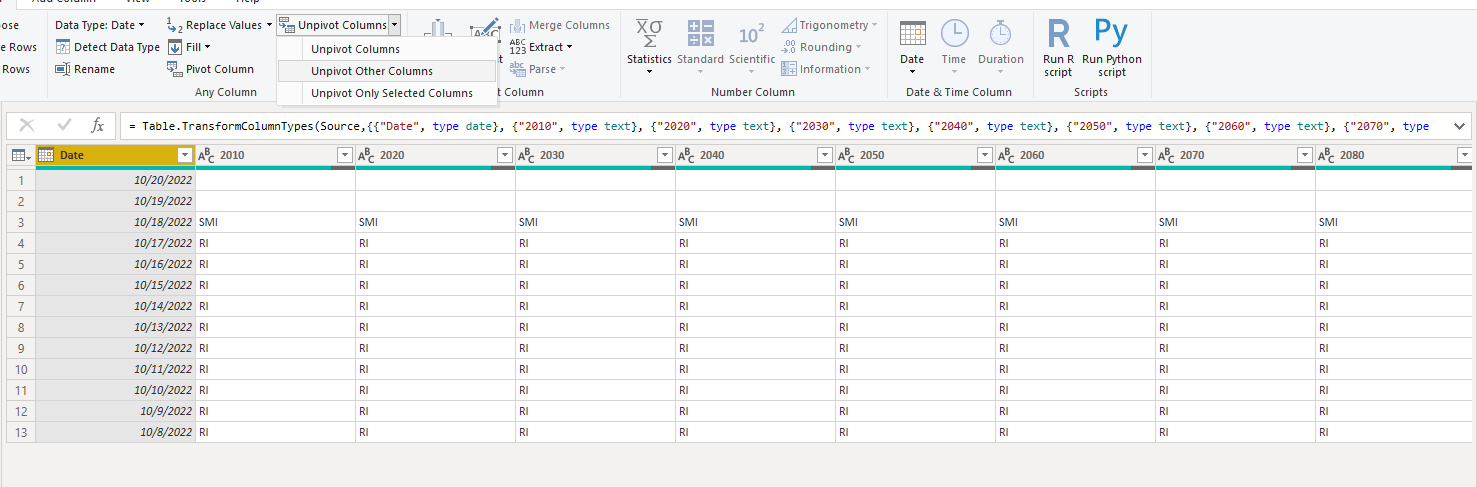
Task: Select the 2080 column header
Action: click(x=1392, y=155)
